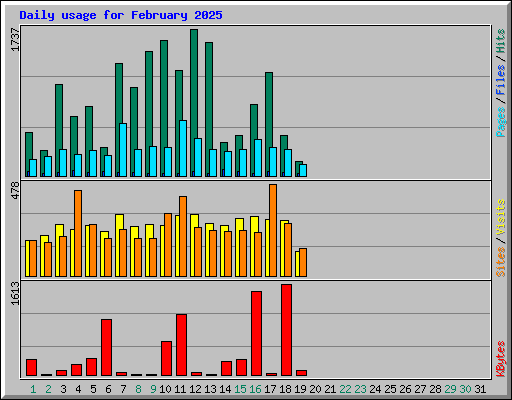This screenshot has width=512, height=400.
Task: Click the Hits legend label
Action: pyautogui.click(x=500, y=41)
